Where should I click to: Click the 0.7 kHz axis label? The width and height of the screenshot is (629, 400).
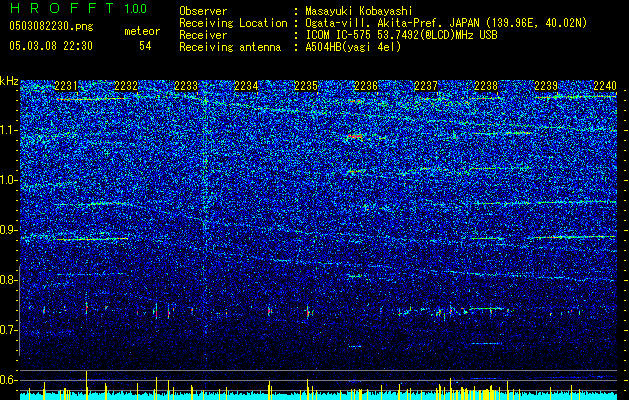click(9, 330)
